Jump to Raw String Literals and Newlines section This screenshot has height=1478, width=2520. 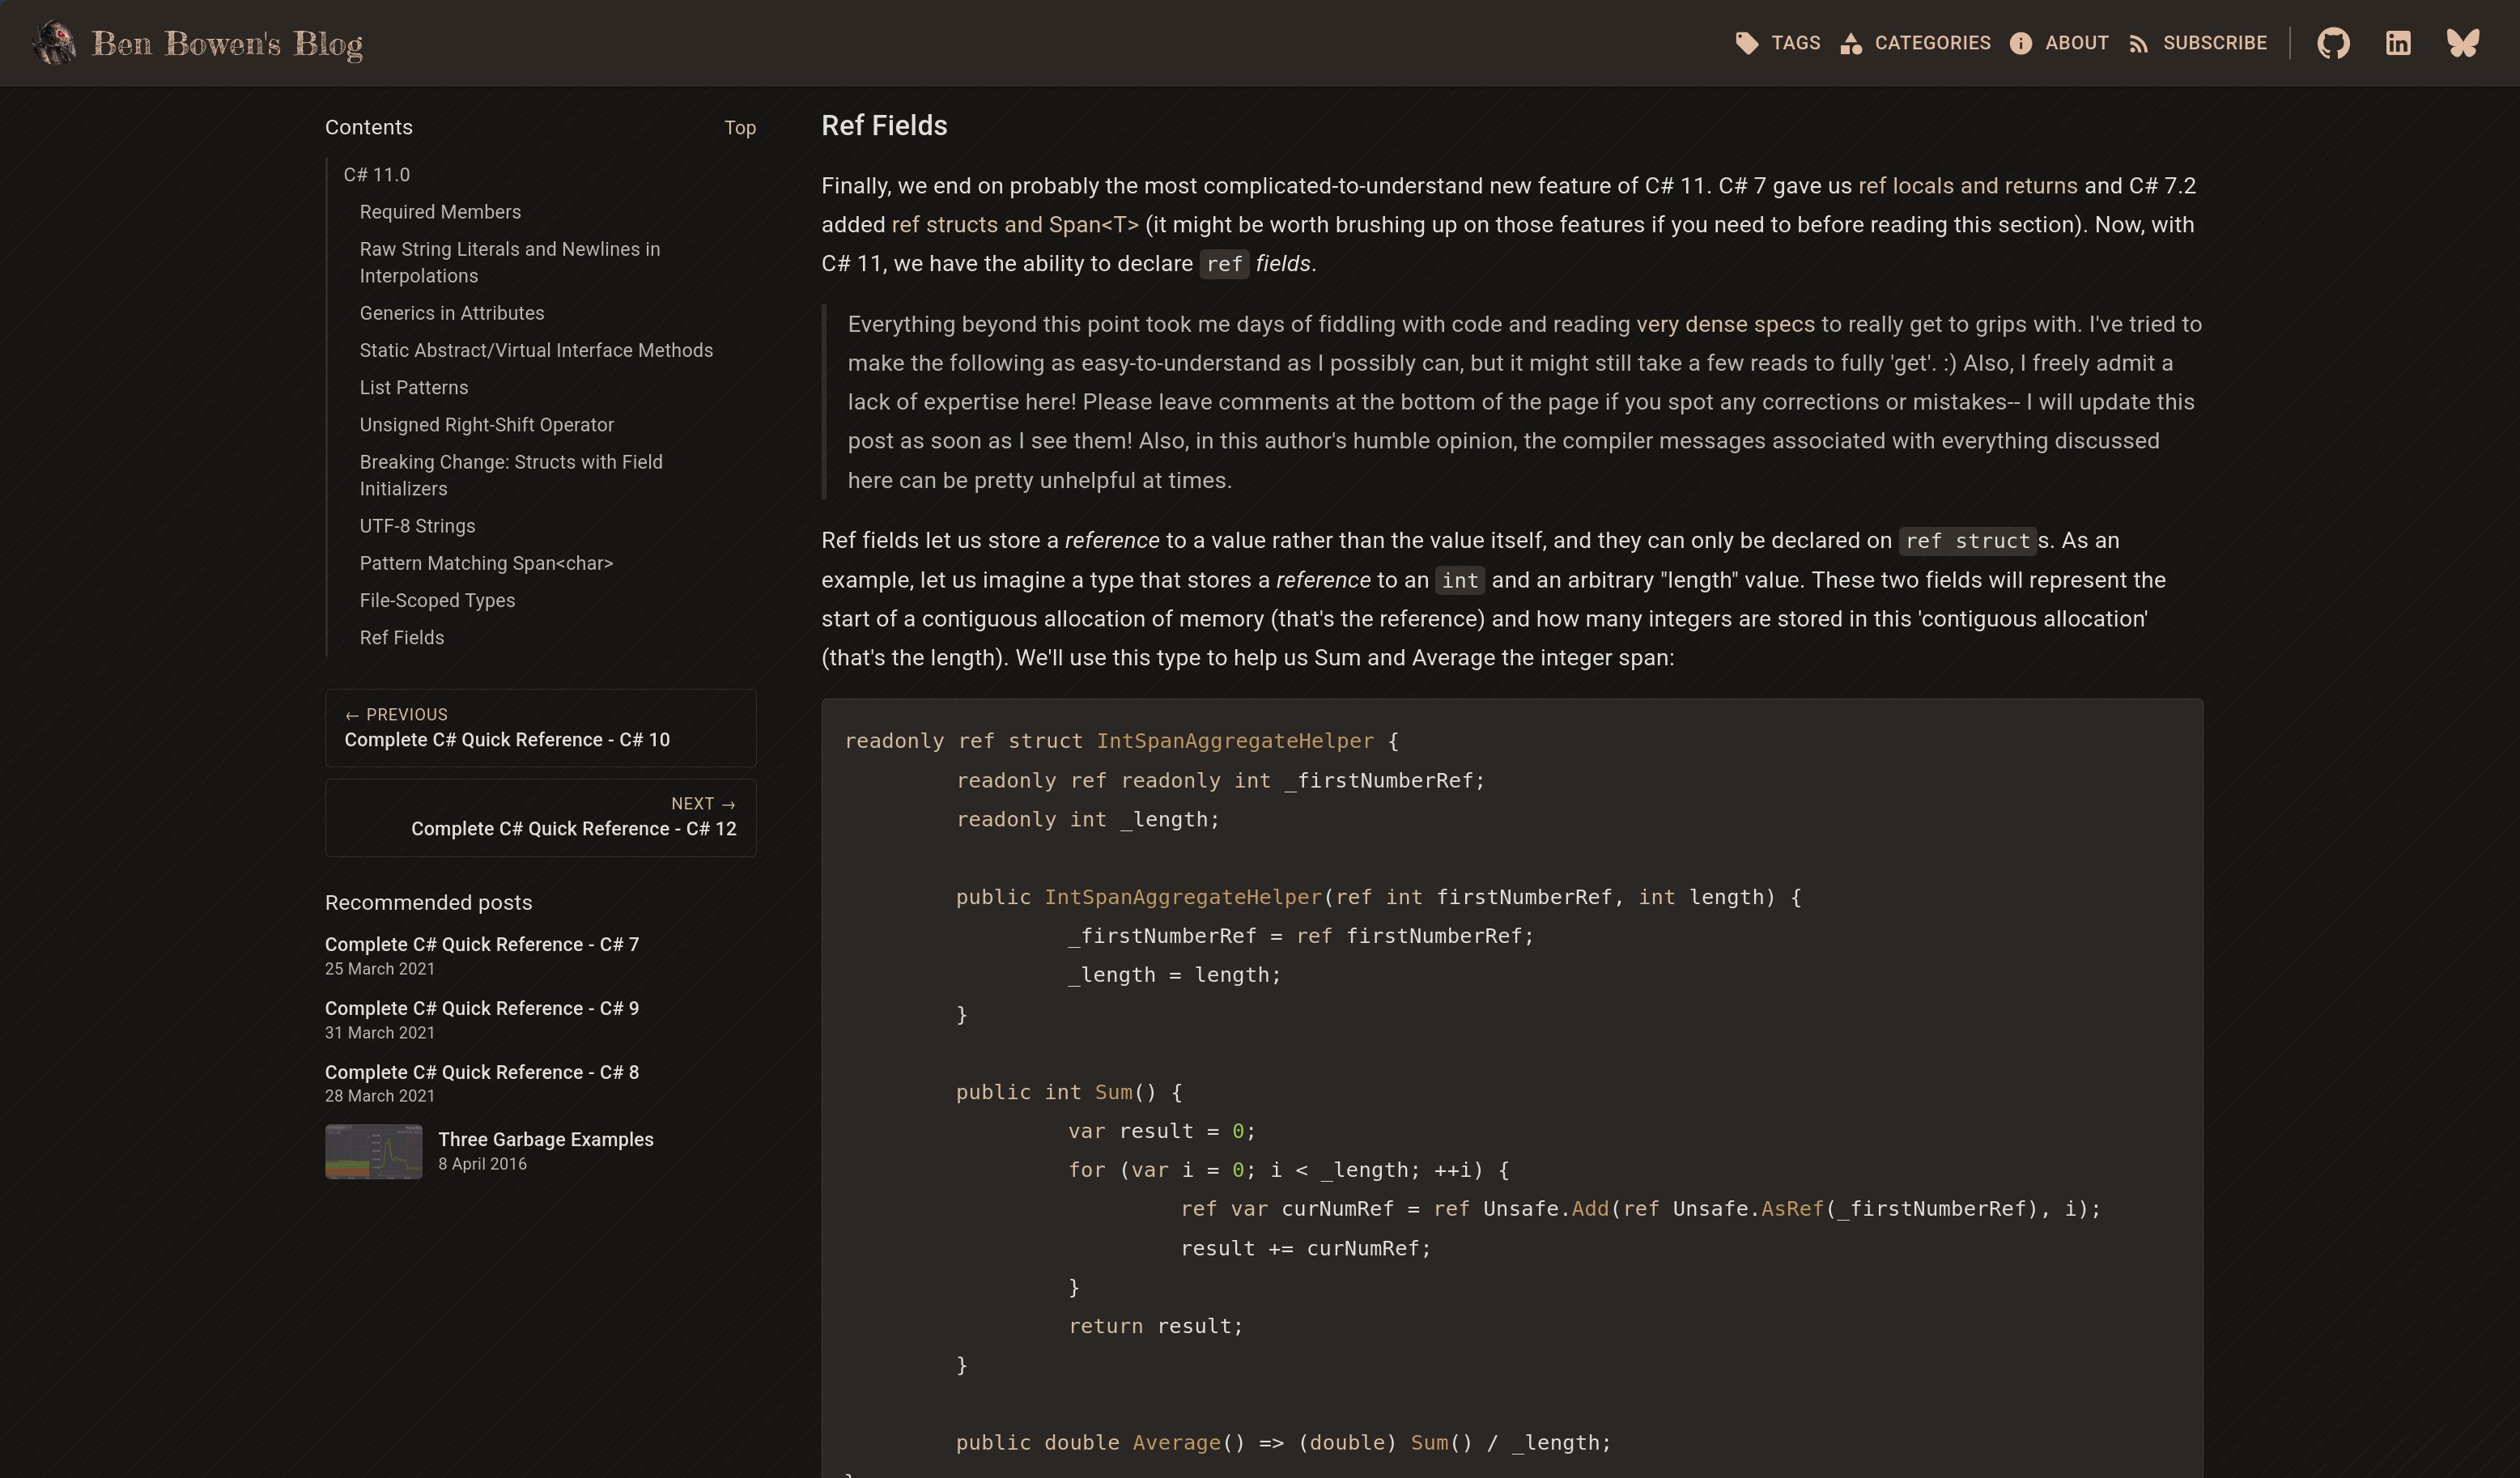tap(510, 262)
